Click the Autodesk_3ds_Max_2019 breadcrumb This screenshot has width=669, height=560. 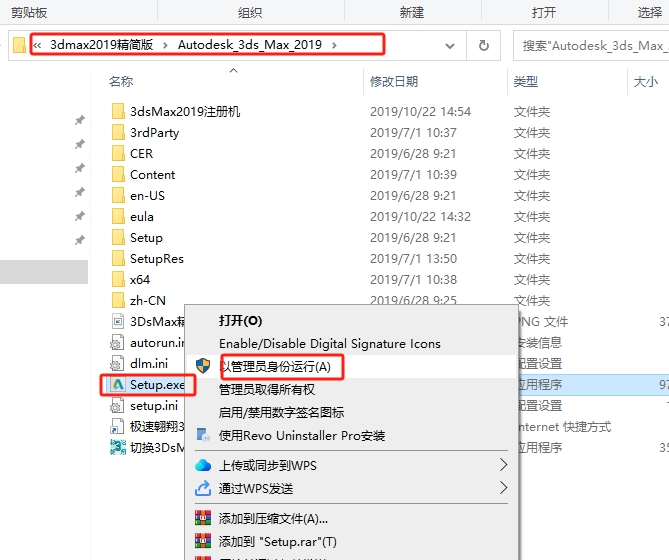pyautogui.click(x=250, y=45)
